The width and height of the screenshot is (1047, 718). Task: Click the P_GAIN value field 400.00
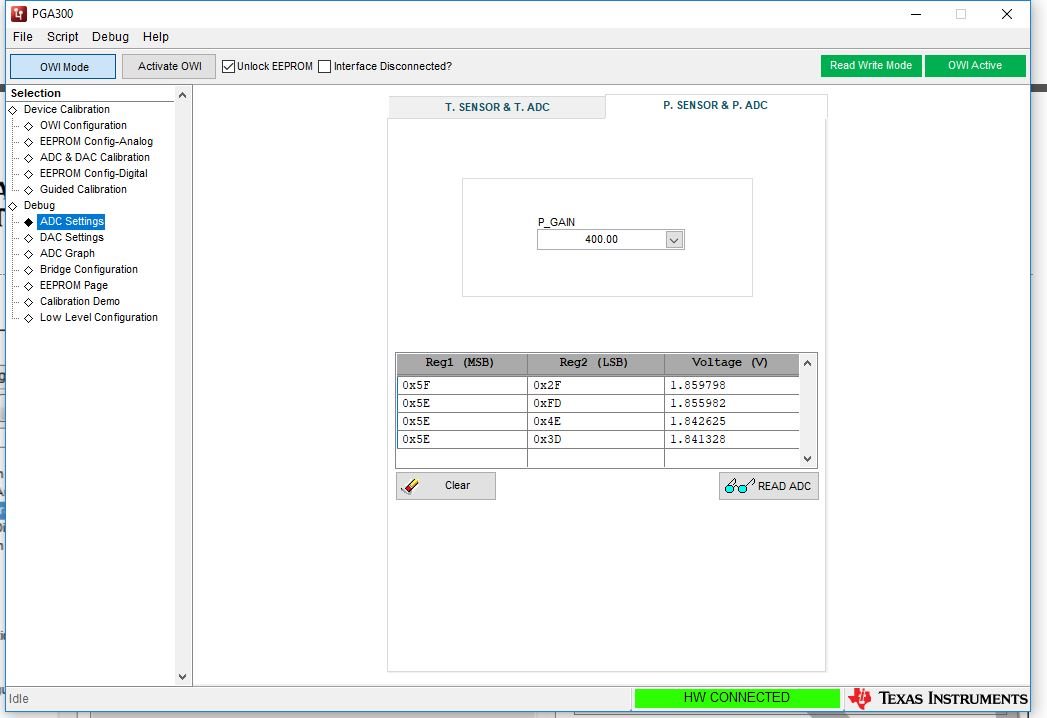(601, 240)
